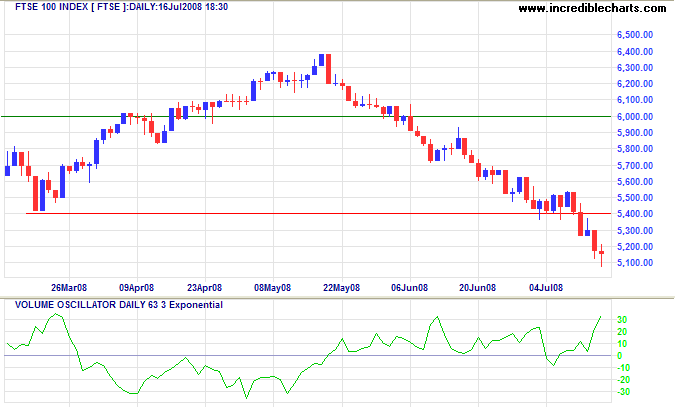The image size is (675, 410).
Task: Click the 5,400.00 price axis label
Action: point(635,214)
